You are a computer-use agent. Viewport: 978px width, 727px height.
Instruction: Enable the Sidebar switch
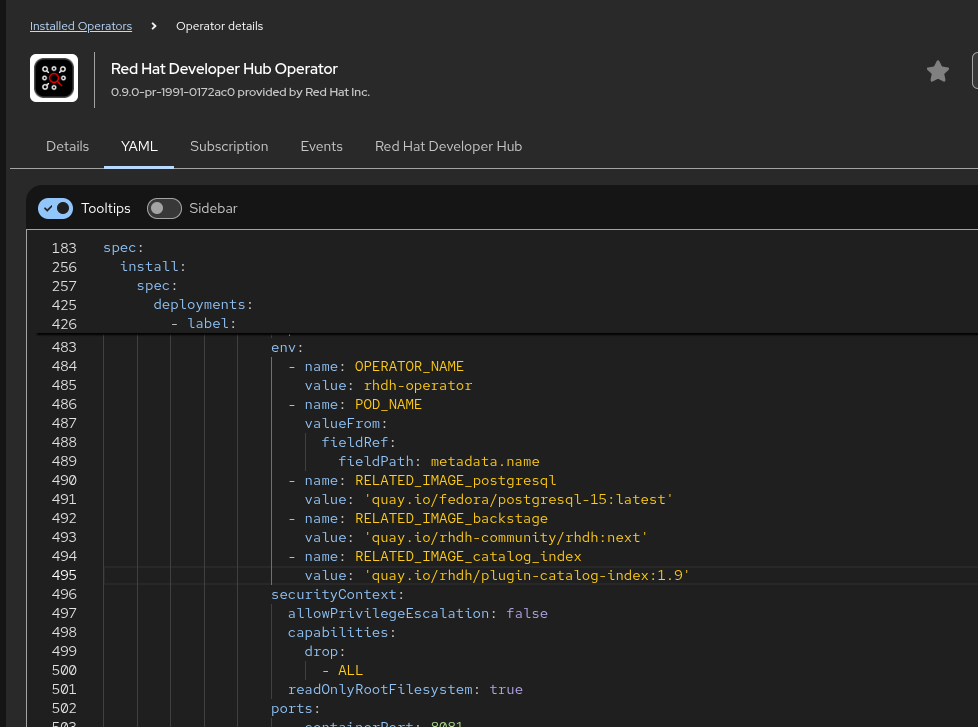point(164,208)
